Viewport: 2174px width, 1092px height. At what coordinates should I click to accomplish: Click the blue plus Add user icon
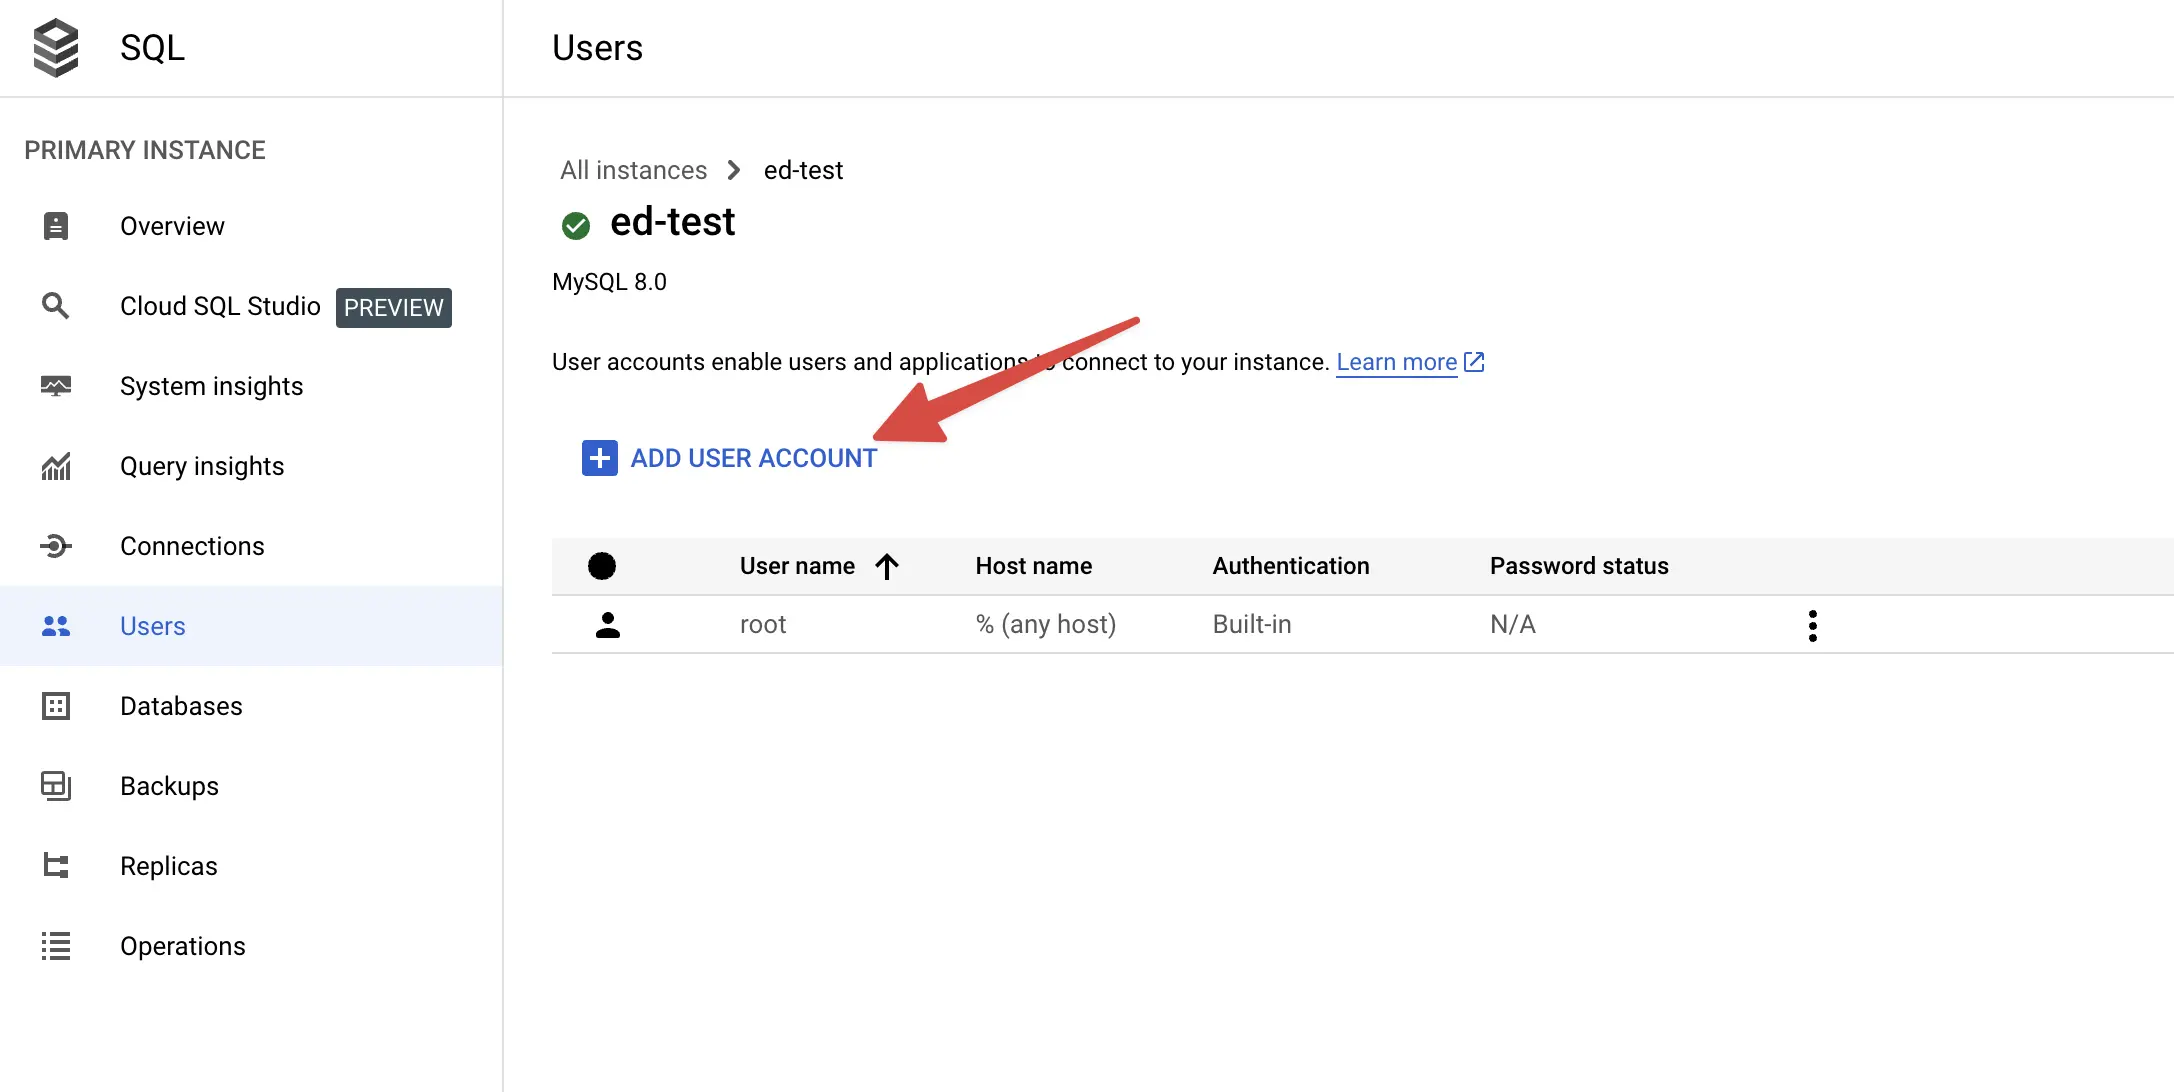point(600,458)
